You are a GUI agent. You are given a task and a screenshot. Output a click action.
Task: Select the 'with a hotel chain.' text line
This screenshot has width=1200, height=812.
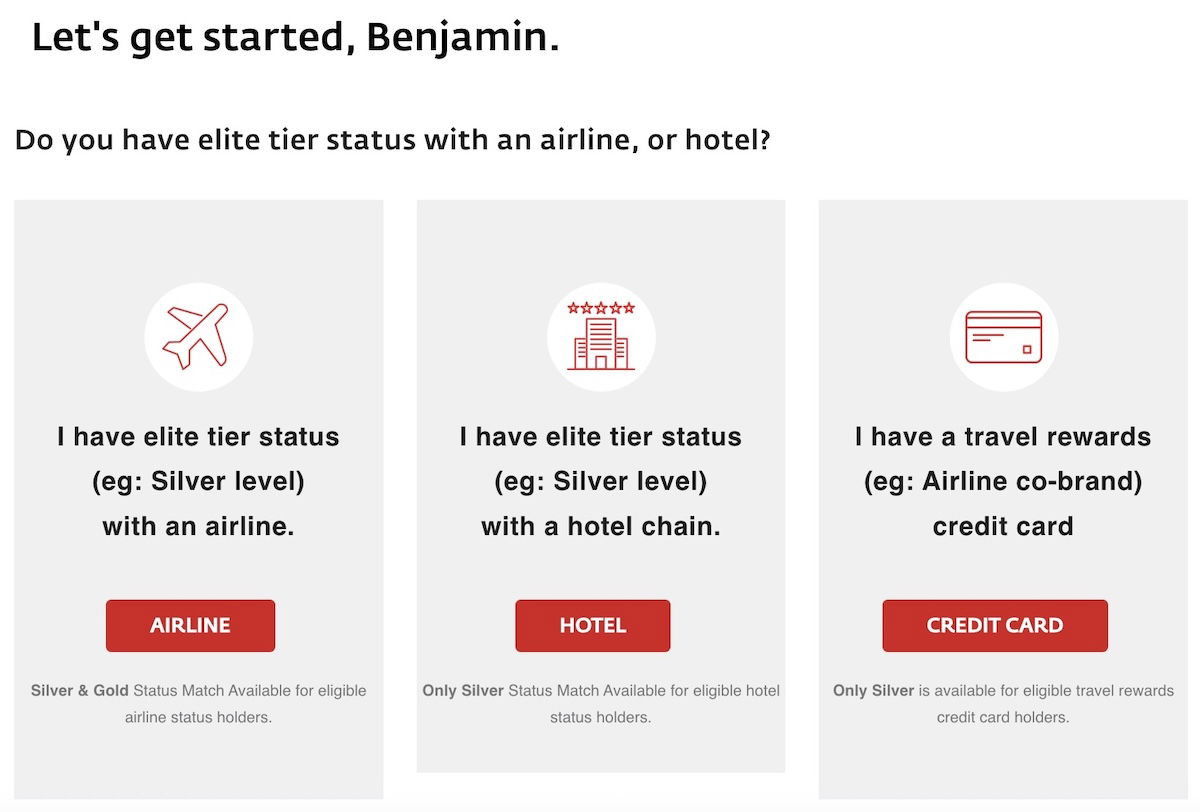point(600,526)
